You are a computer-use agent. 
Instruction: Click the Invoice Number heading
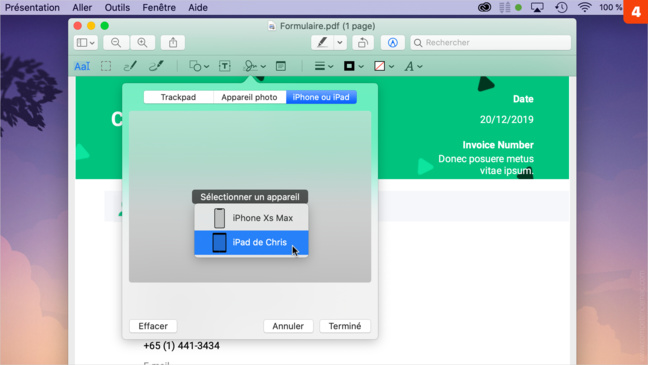tap(498, 145)
